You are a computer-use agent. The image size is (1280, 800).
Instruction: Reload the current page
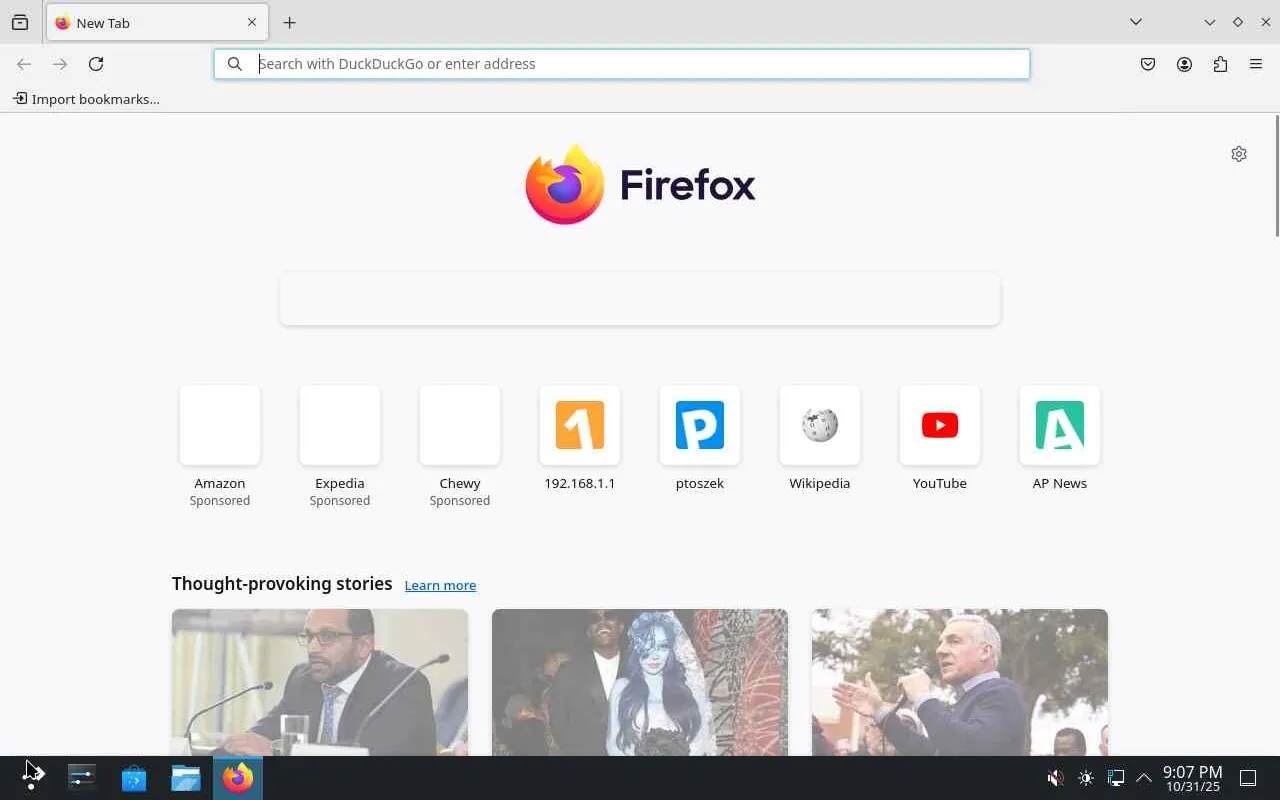(96, 64)
